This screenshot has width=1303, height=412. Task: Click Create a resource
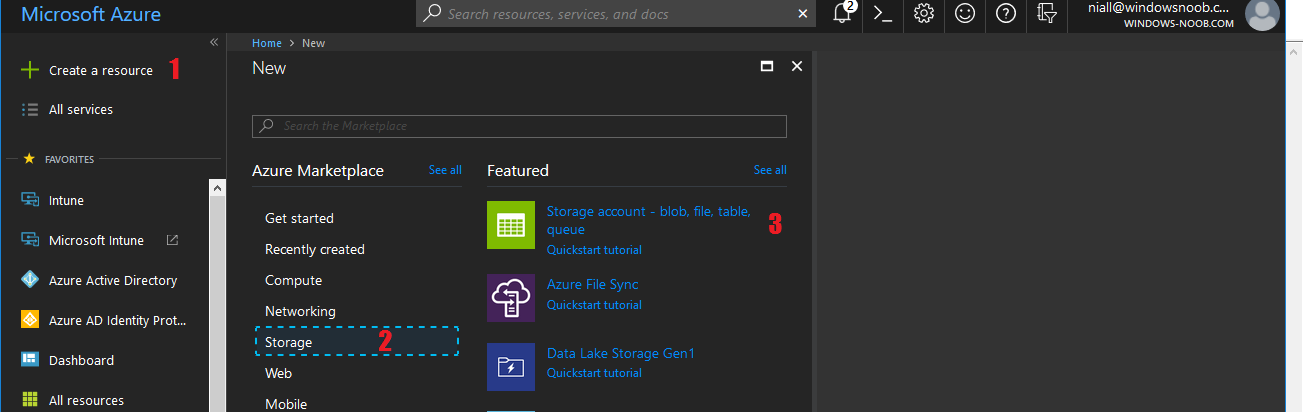point(101,70)
